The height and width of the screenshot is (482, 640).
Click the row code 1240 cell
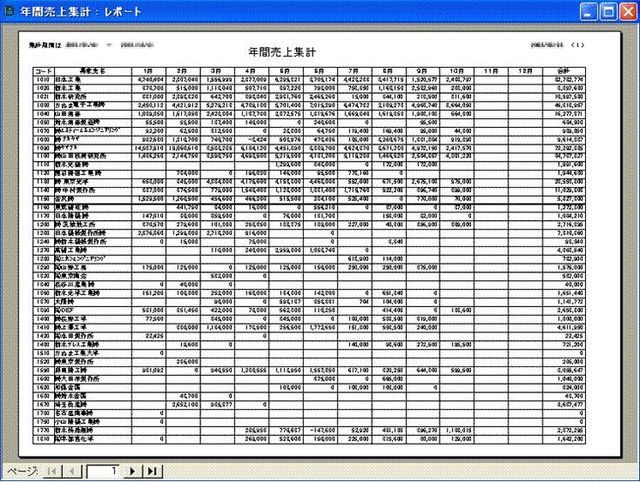pos(43,242)
